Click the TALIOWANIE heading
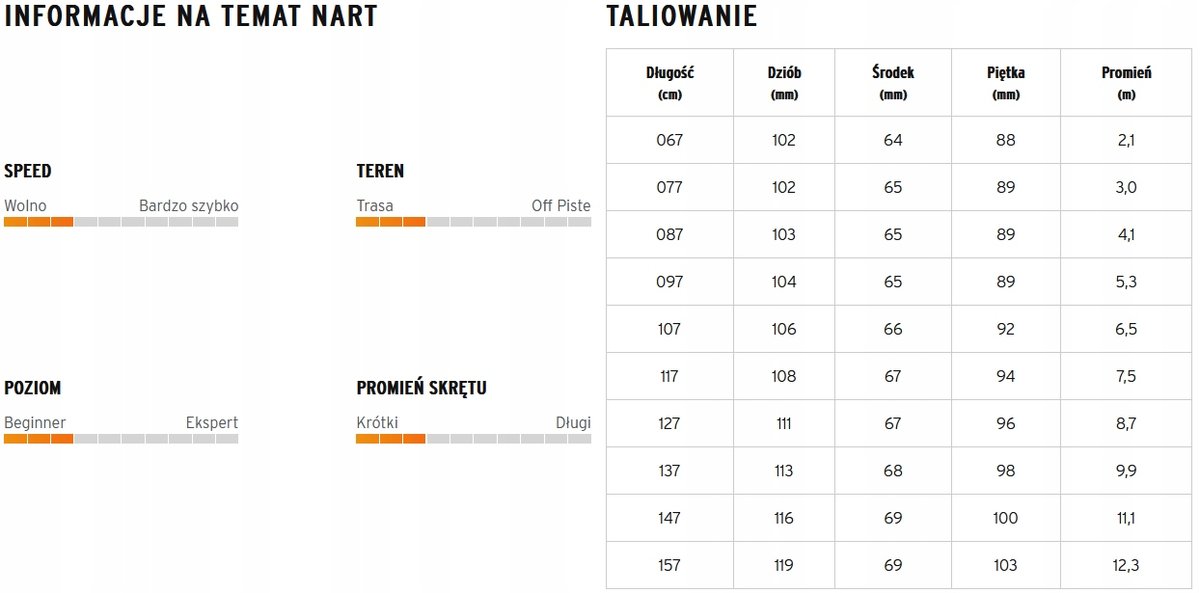1200x593 pixels. coord(682,17)
